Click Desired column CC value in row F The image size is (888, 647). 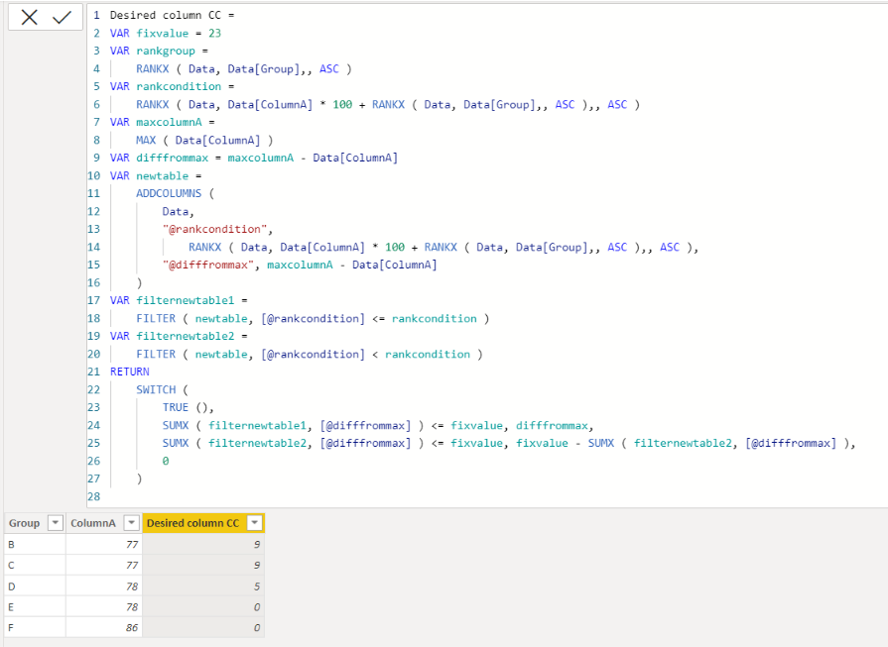click(x=203, y=628)
